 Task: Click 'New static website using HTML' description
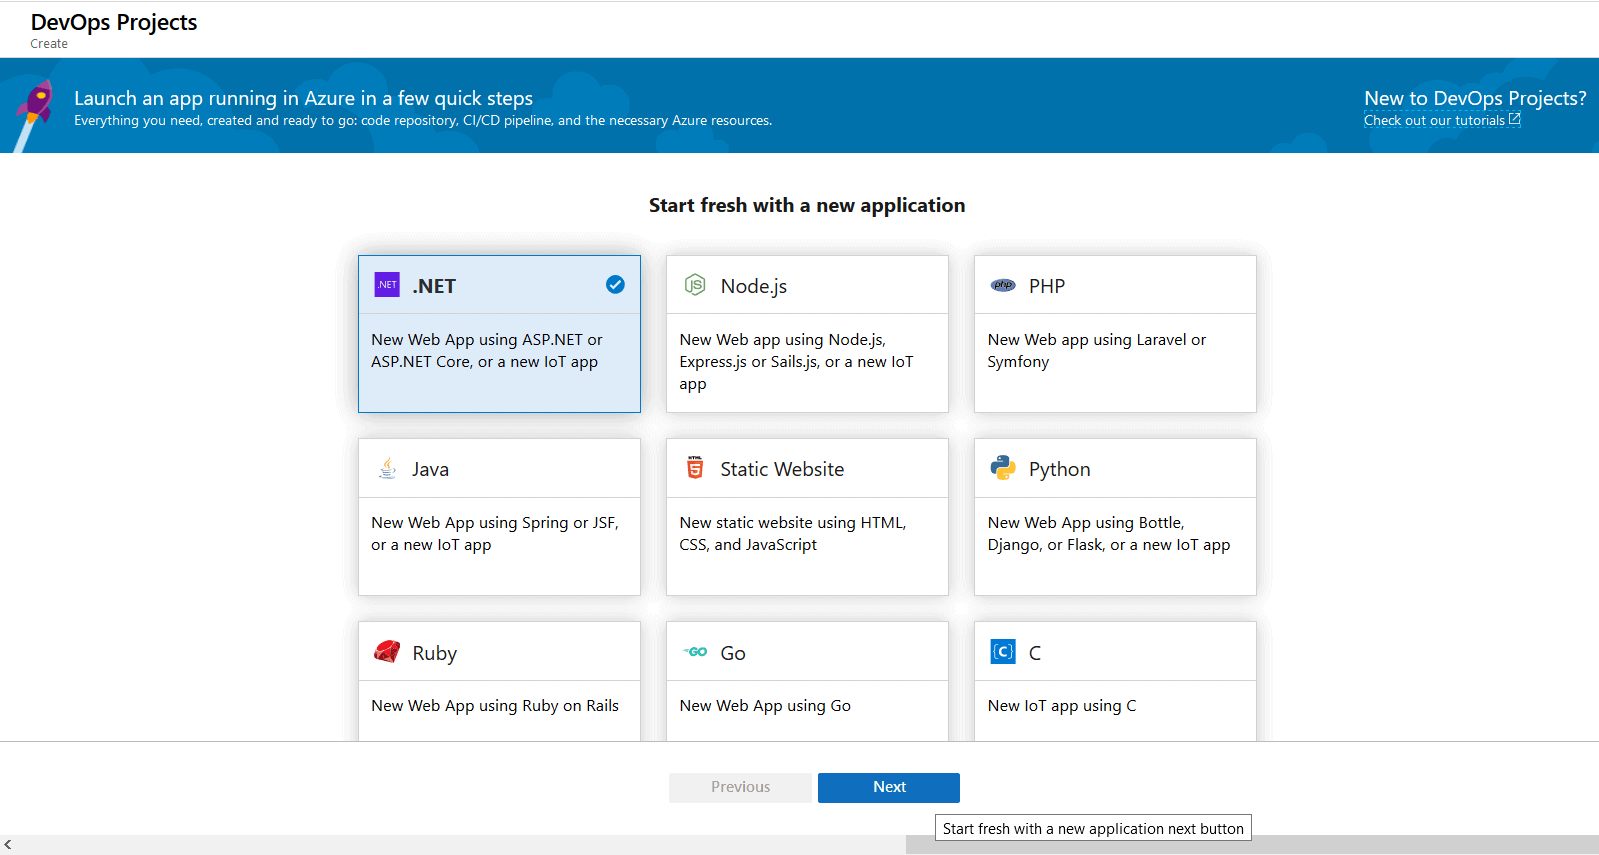click(x=792, y=534)
